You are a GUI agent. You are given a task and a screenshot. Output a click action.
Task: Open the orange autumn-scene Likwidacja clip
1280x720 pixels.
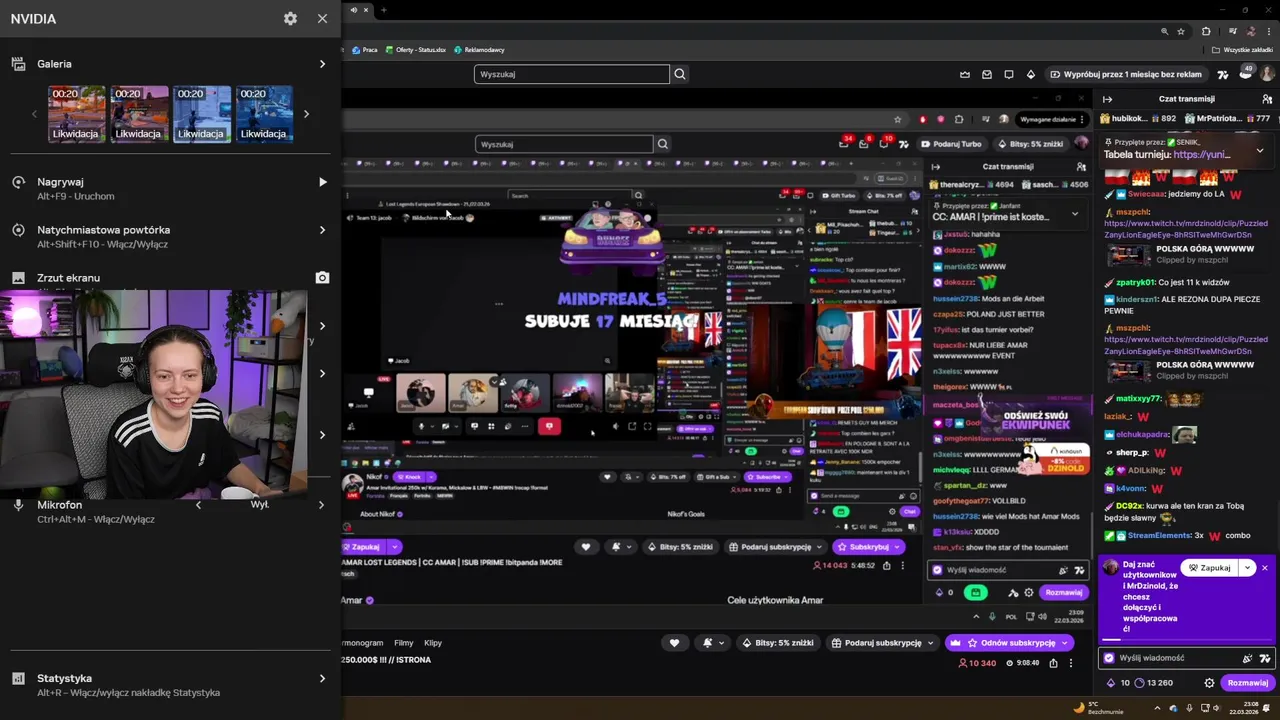pyautogui.click(x=77, y=114)
